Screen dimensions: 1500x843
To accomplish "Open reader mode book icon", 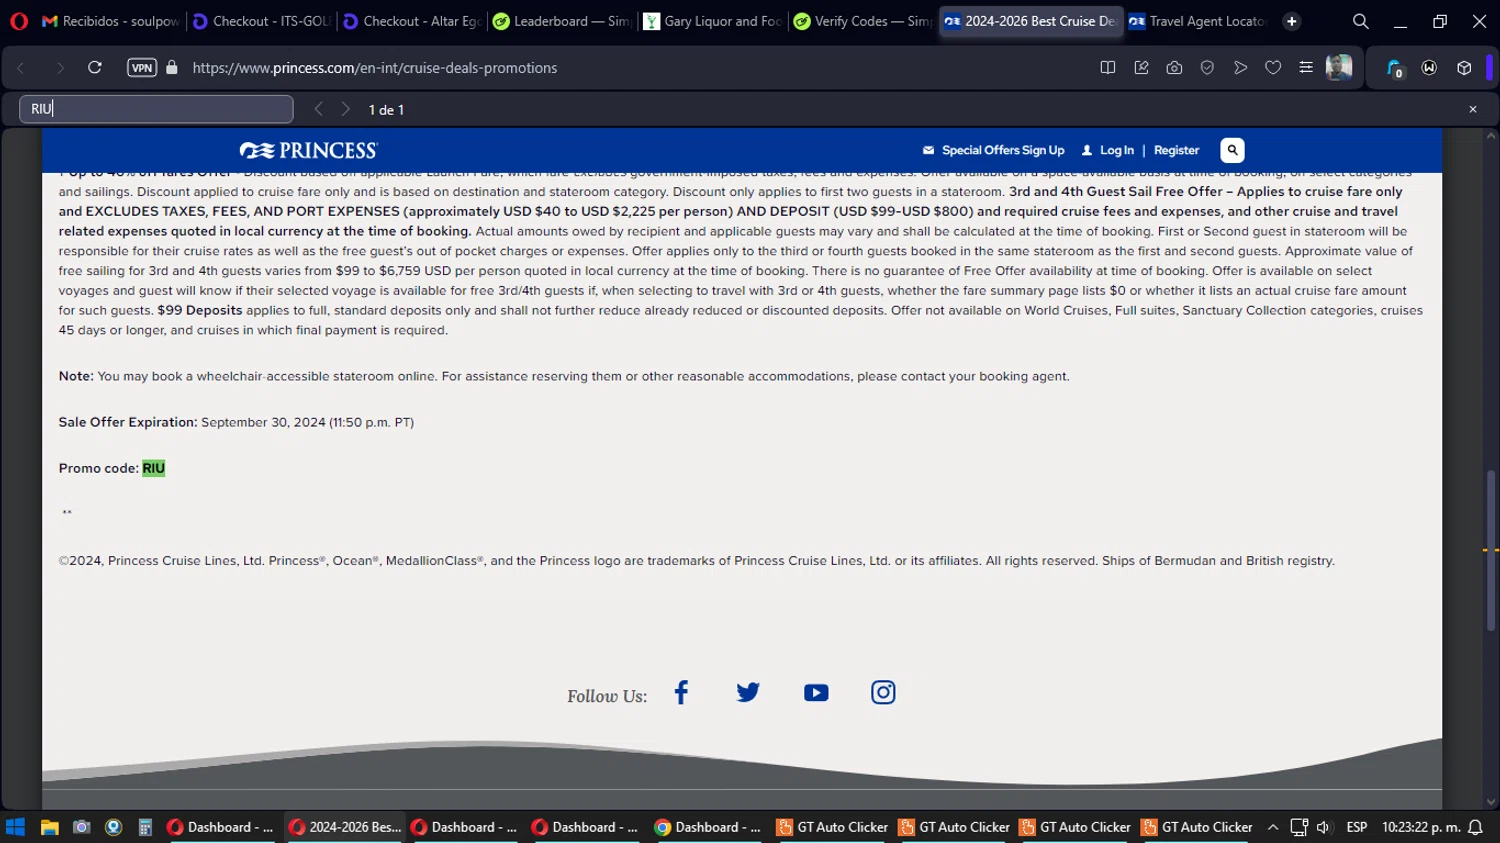I will coord(1108,68).
